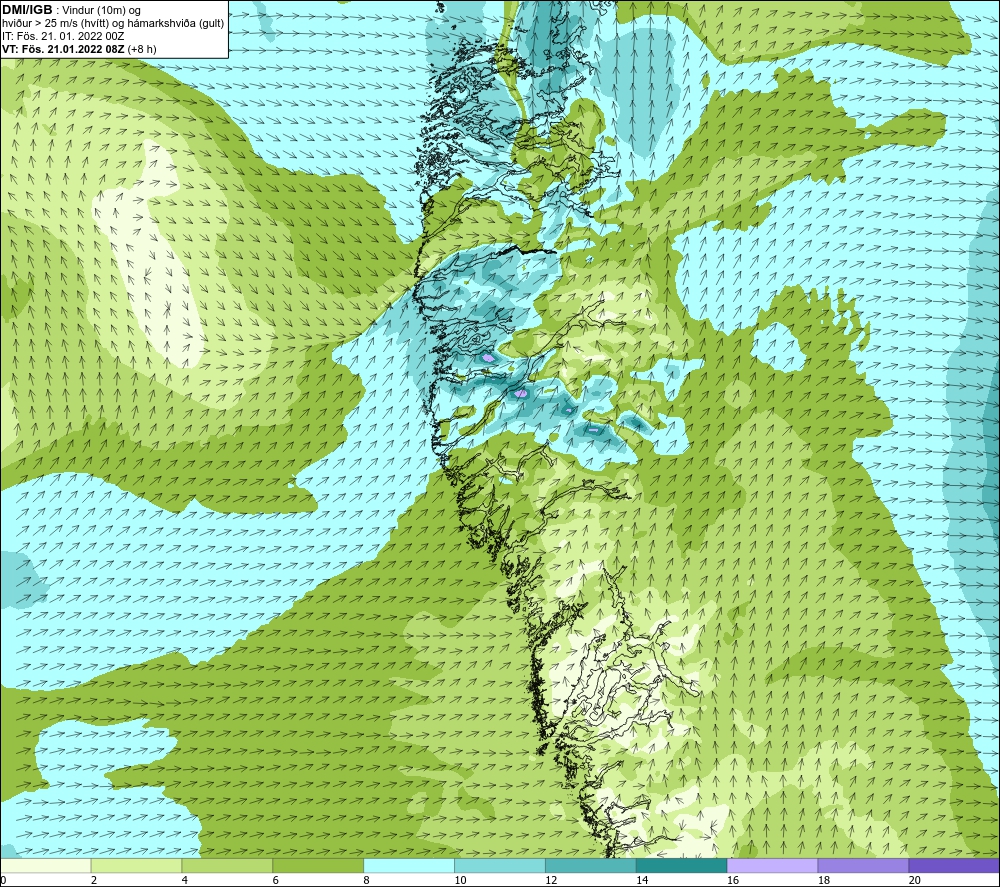The image size is (1000, 887).
Task: Click the "IT: Fös. 21. 01. 2022 00Z" line
Action: 63,36
